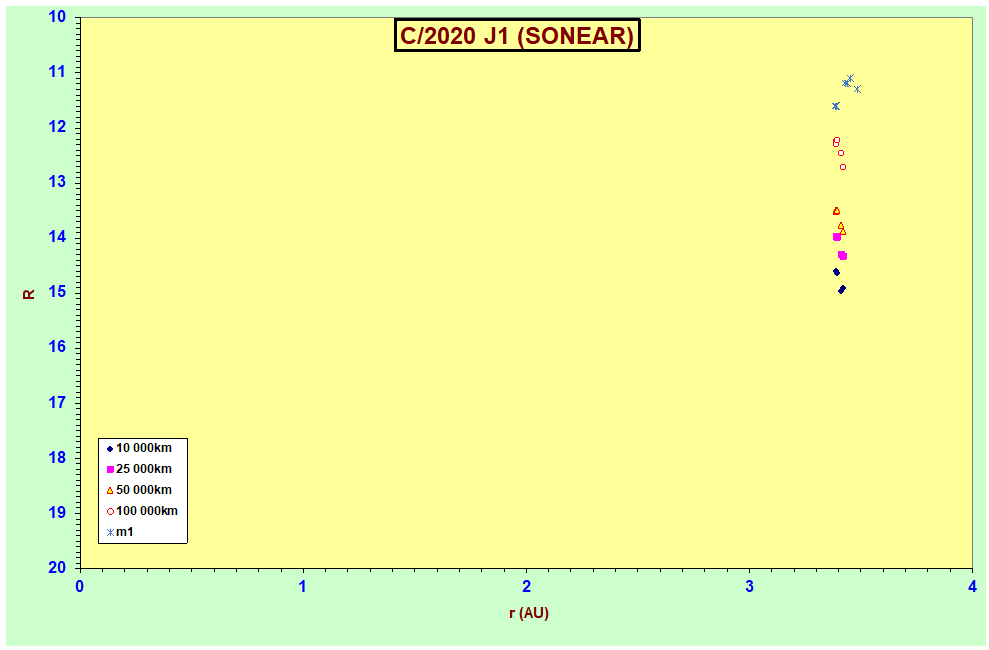Screen dimensions: 989x650
Task: Click the x-axis label 4
Action: point(973,586)
